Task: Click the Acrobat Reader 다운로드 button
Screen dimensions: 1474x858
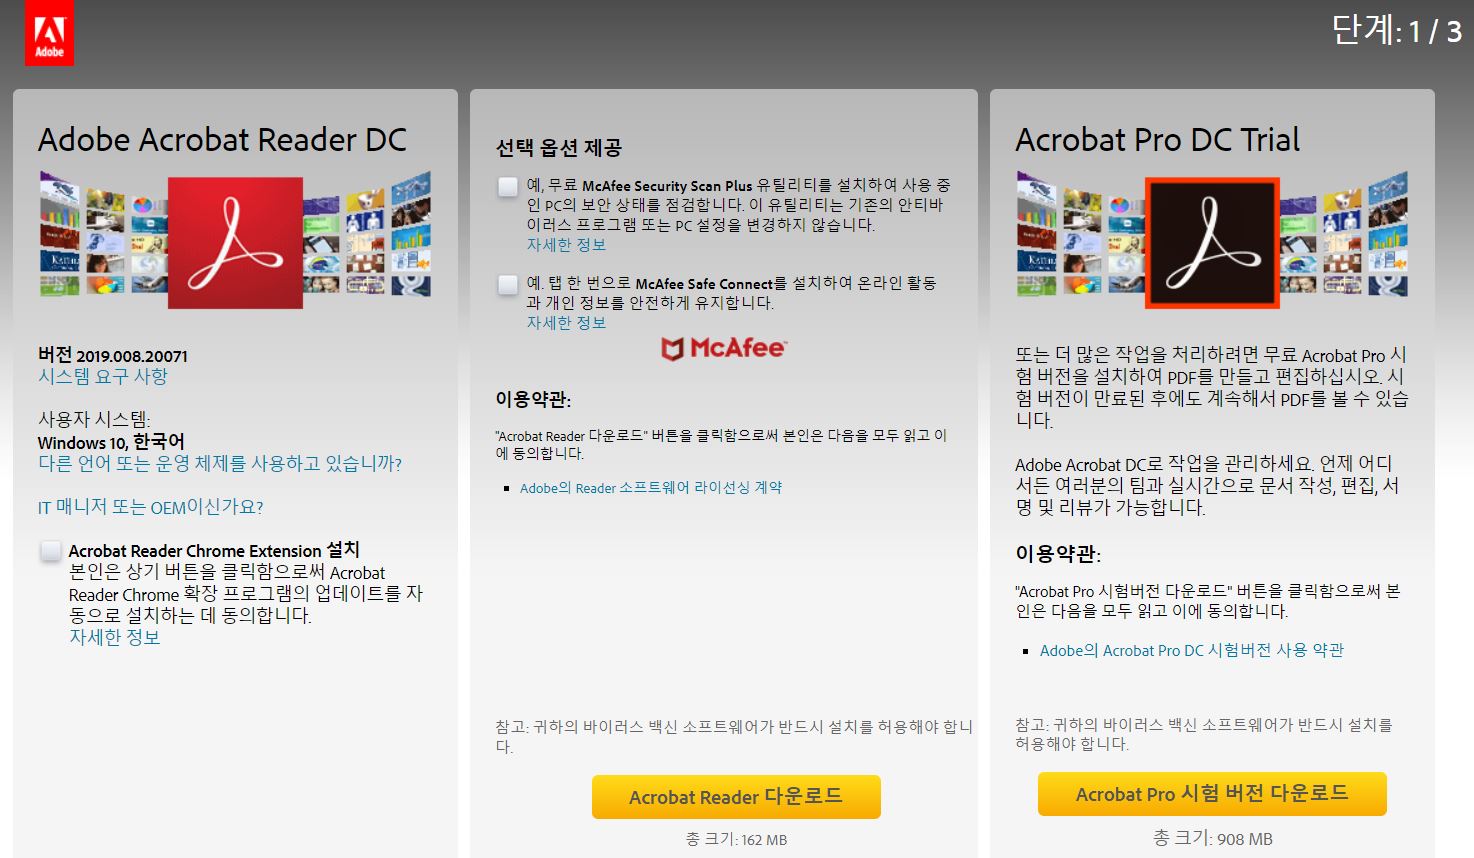Action: (736, 797)
